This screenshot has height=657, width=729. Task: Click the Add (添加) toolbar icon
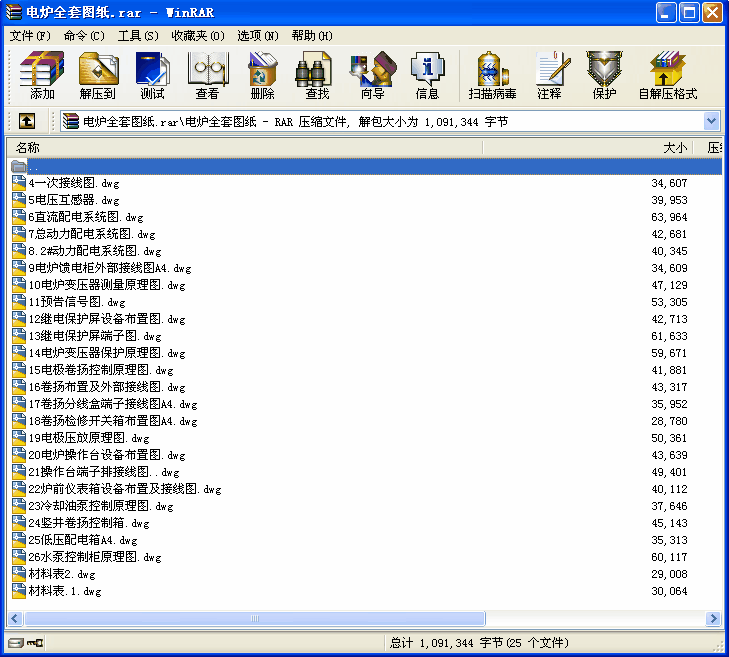[42, 75]
